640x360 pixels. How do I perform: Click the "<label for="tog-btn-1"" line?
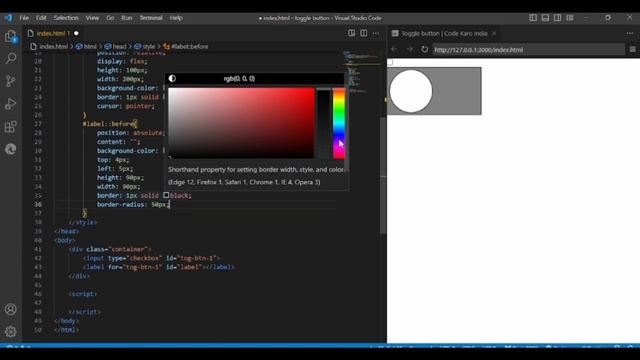point(159,267)
